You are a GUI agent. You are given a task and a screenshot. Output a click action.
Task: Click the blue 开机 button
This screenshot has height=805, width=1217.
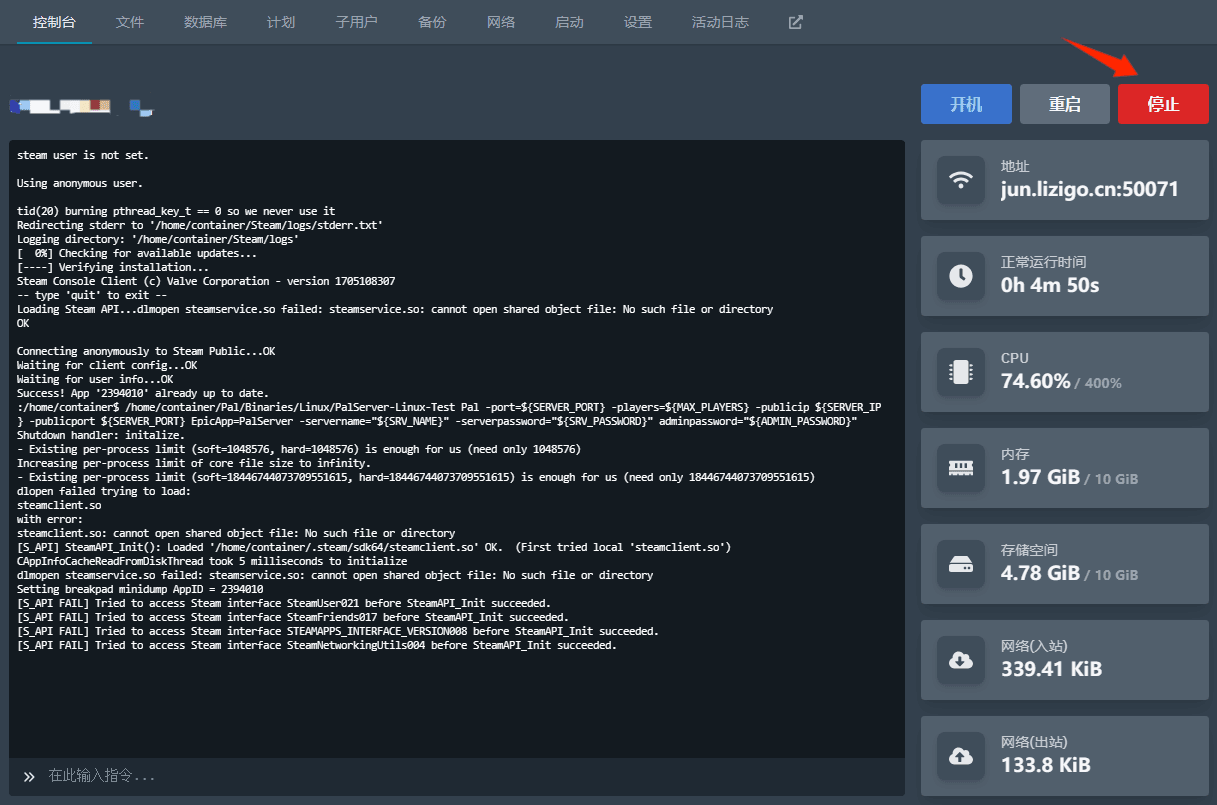[966, 104]
